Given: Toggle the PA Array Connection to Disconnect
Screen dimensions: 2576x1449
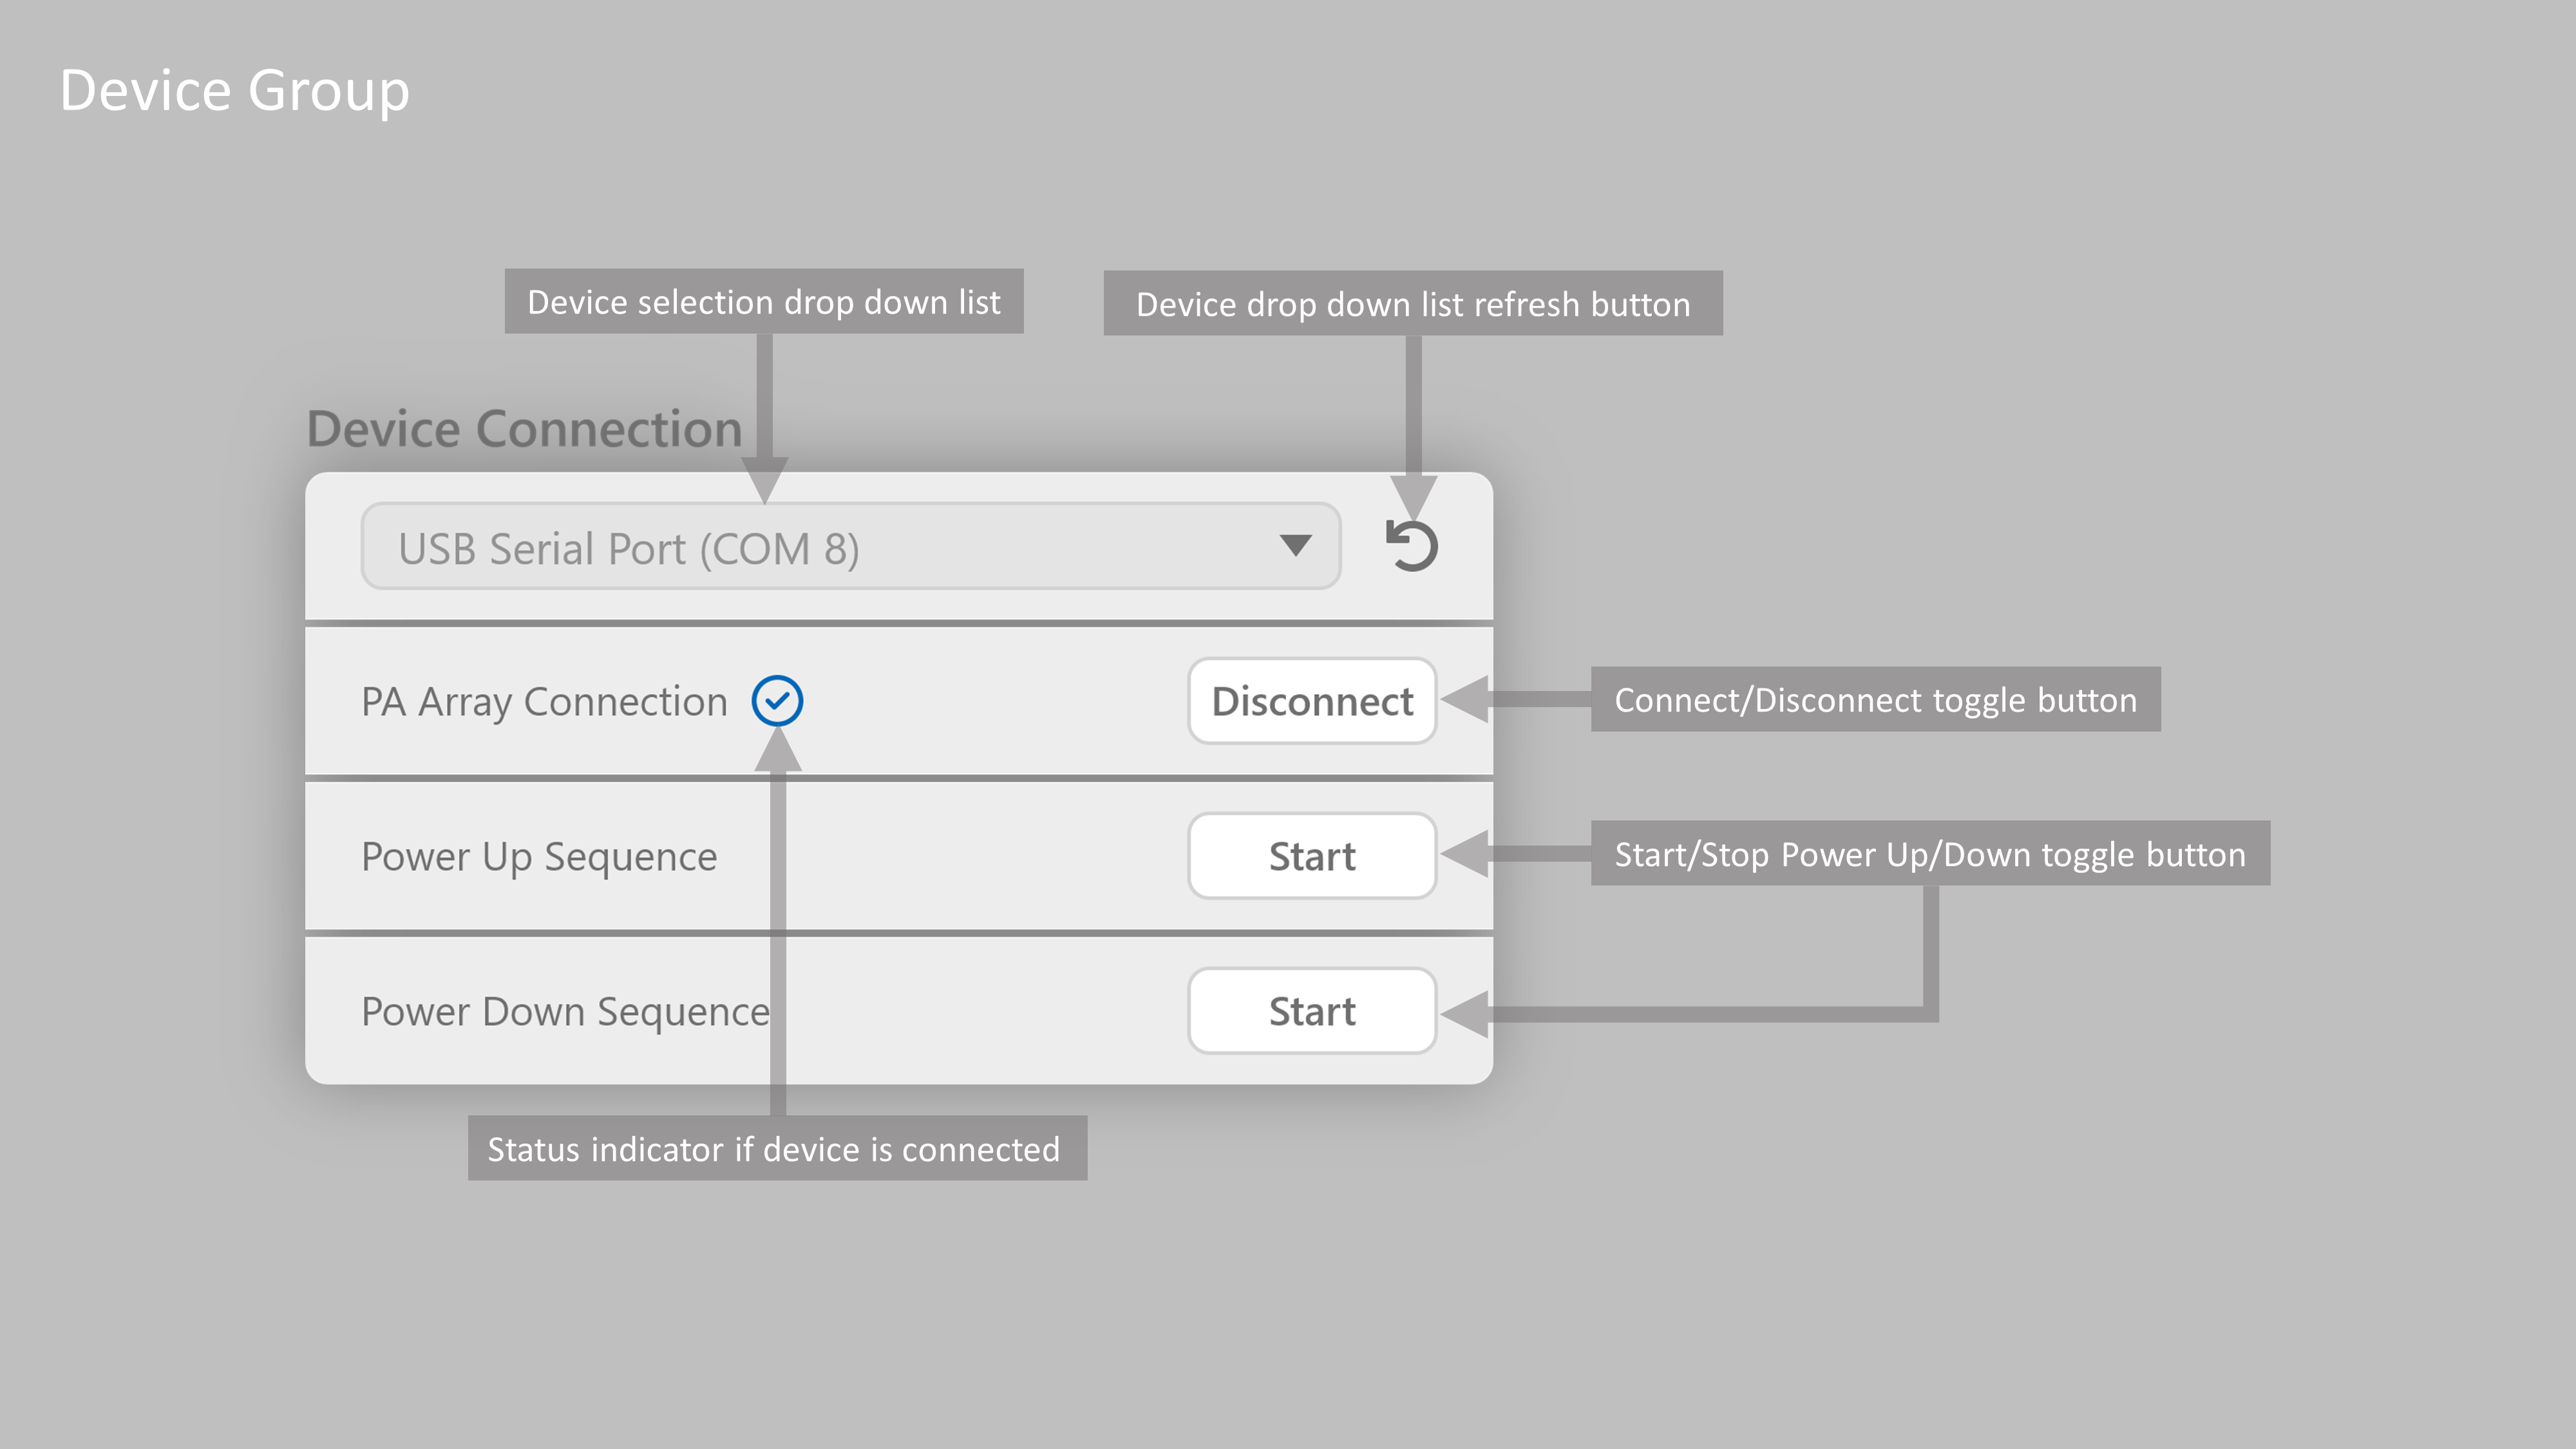Looking at the screenshot, I should pyautogui.click(x=1311, y=701).
